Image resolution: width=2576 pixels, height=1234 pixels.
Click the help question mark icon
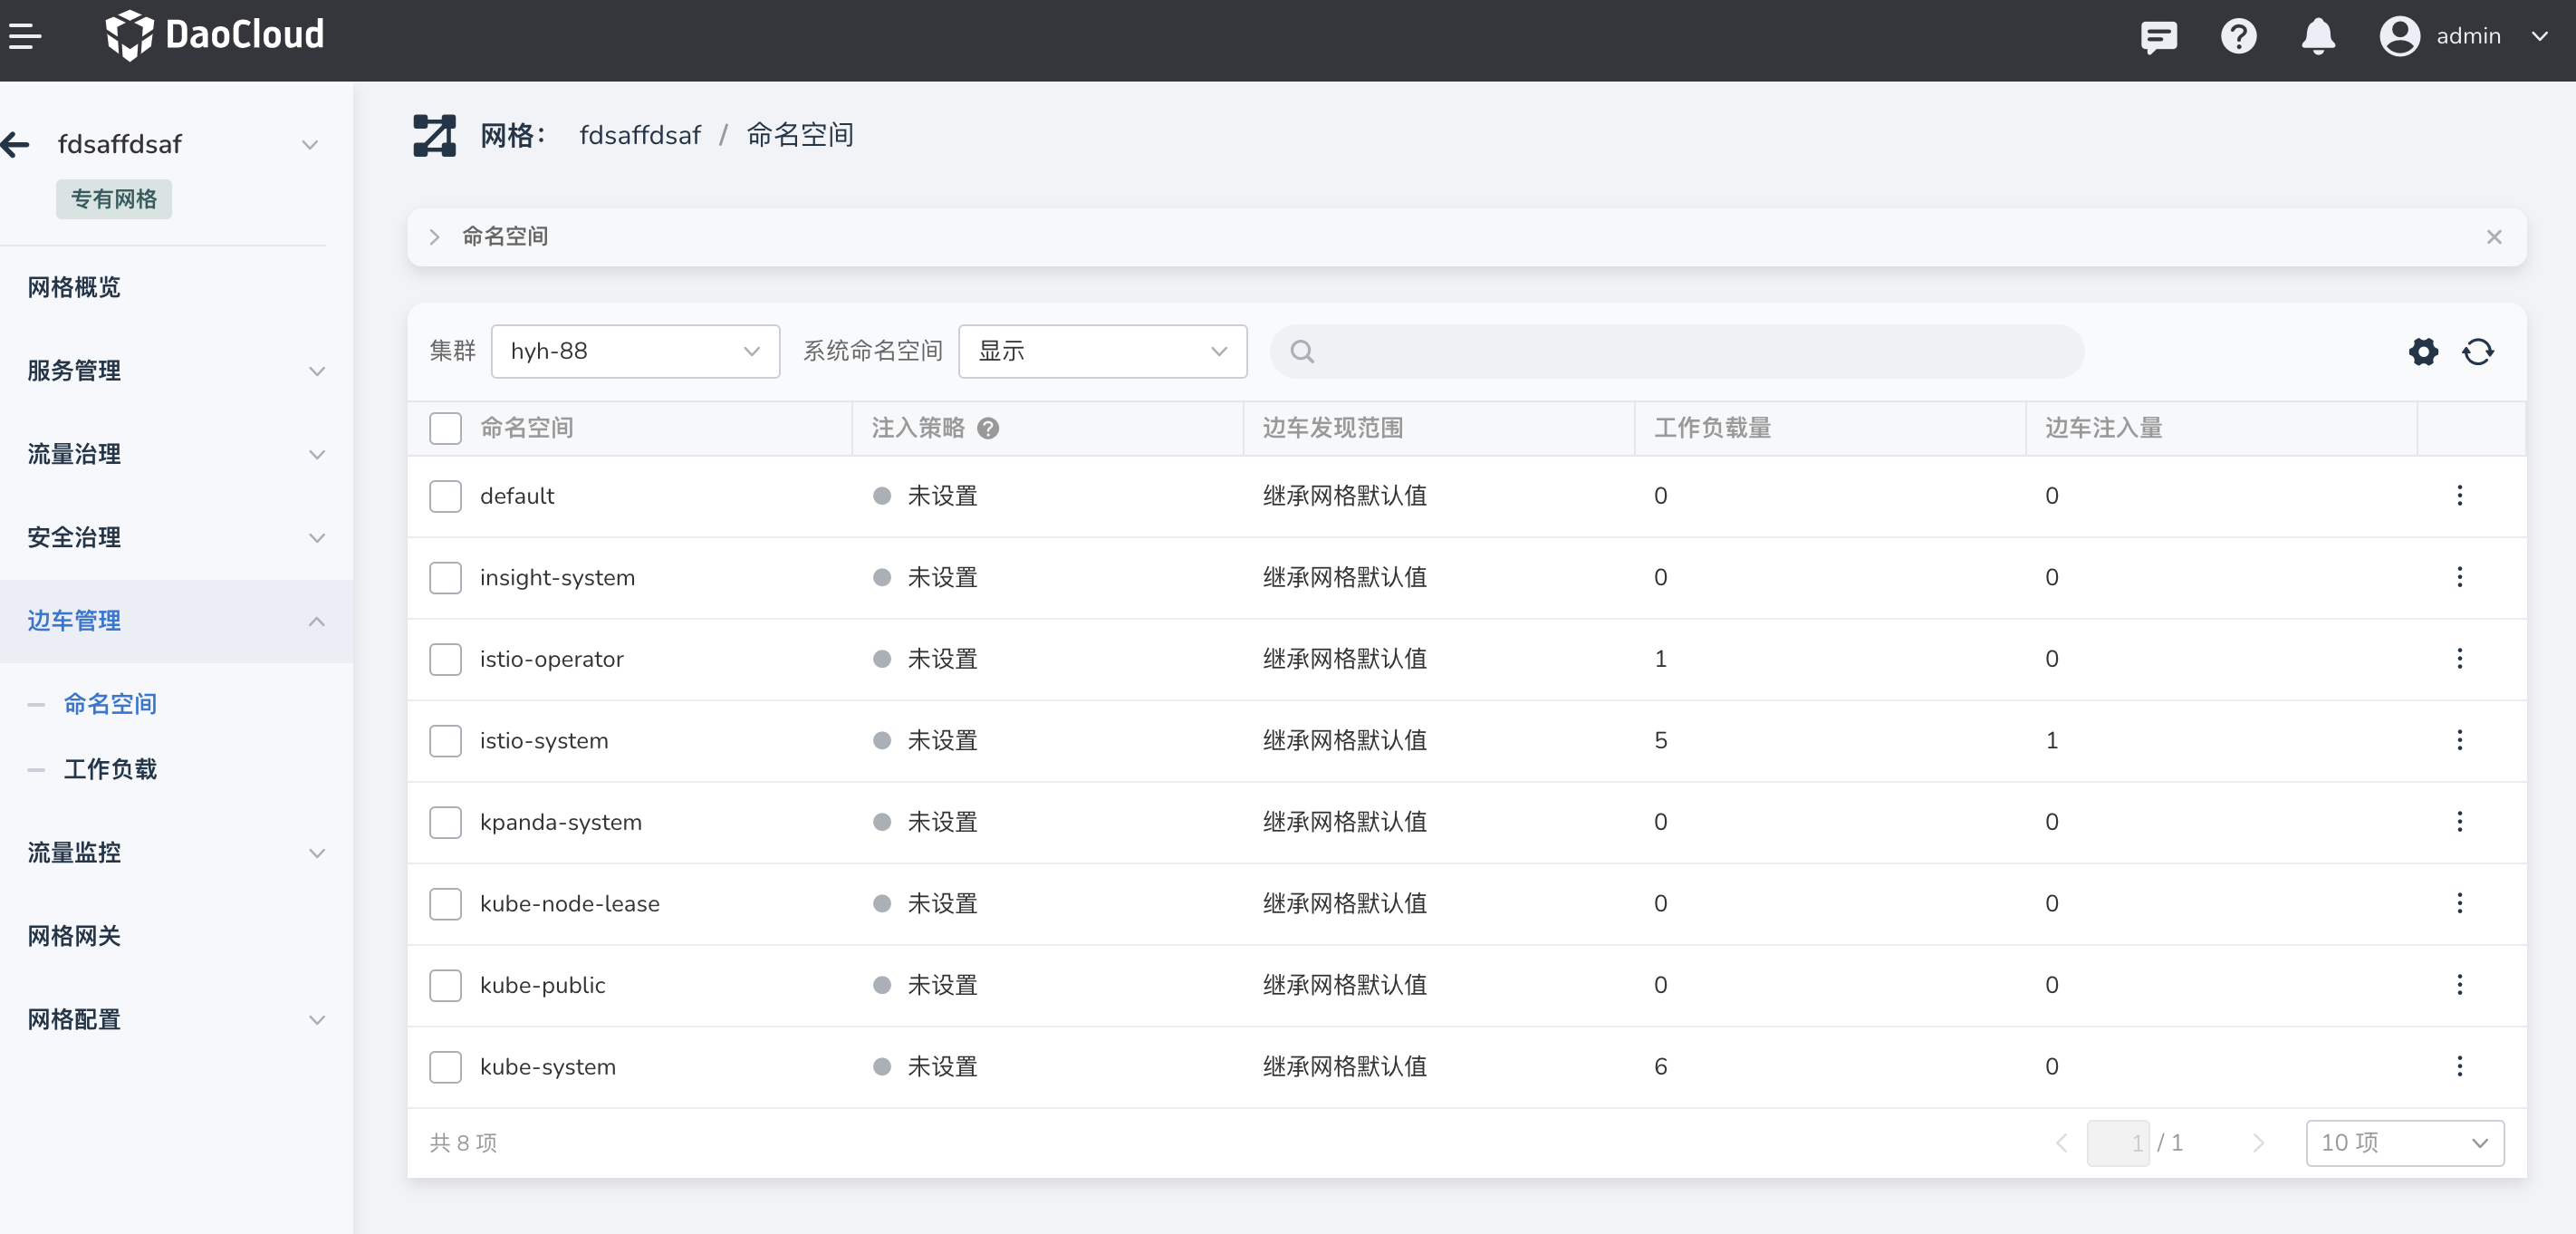(x=2238, y=37)
